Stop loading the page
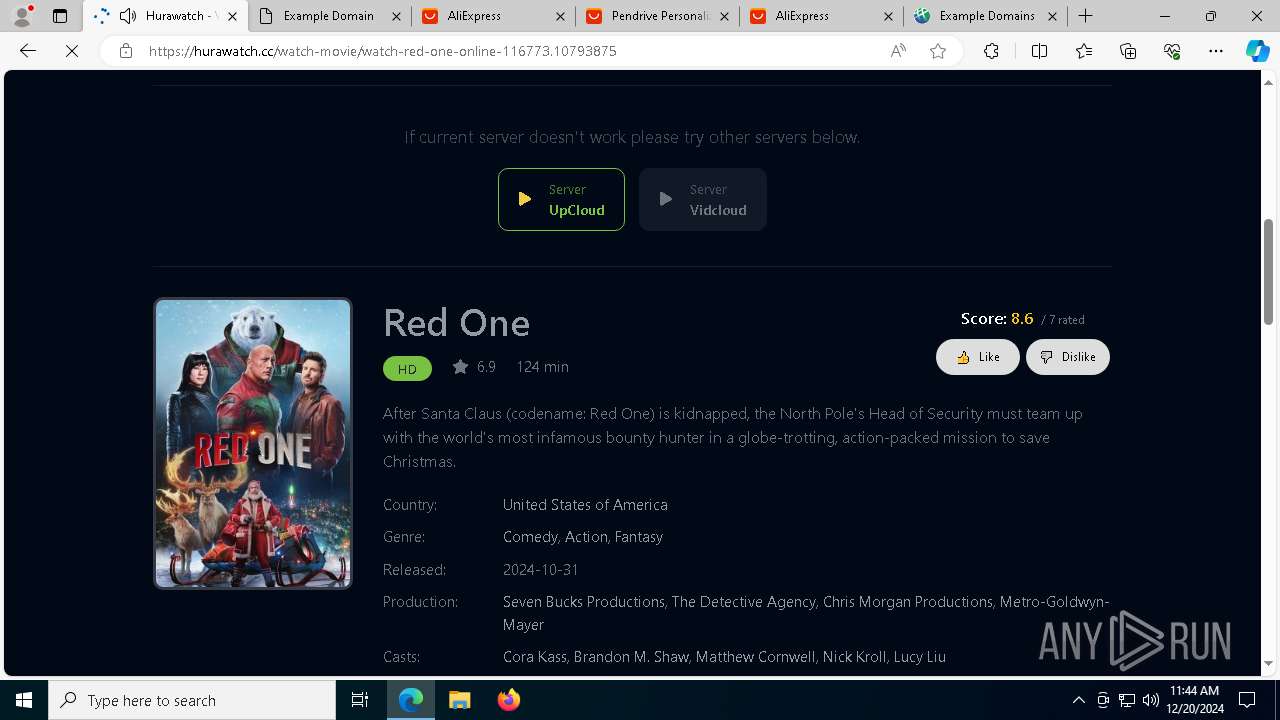The image size is (1280, 720). click(x=72, y=51)
